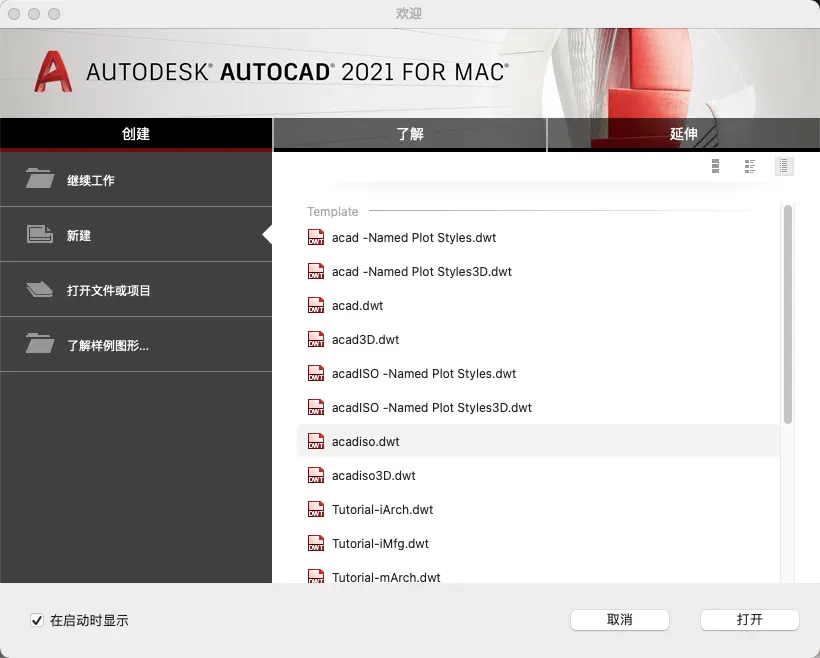Click DWT icon of acad -Named Plot Styles.dwt
Screen dimensions: 820x658
[316, 237]
